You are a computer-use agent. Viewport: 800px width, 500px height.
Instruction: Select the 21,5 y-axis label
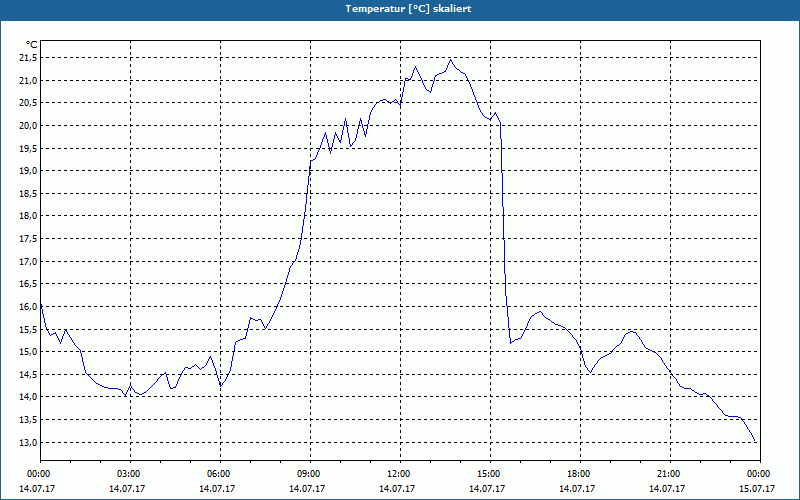coord(28,58)
